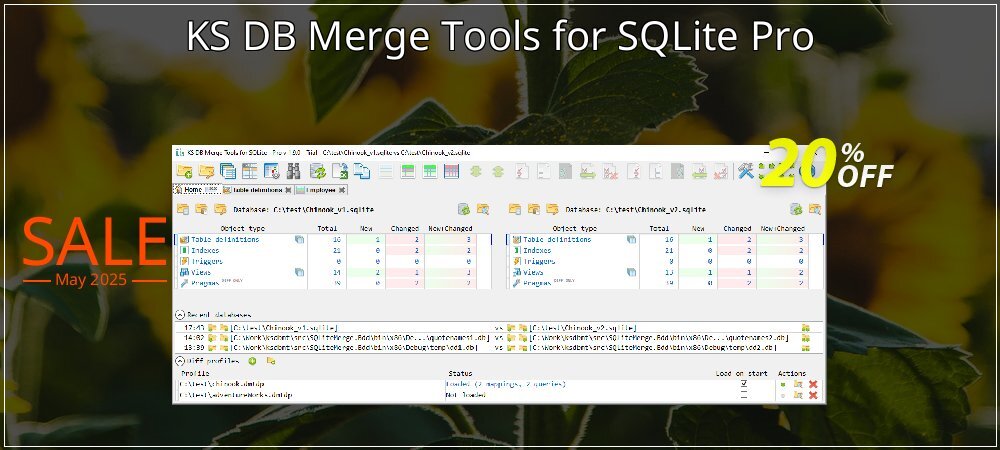Click the red grid table toolbar icon
The image size is (1000, 450).
click(x=451, y=171)
